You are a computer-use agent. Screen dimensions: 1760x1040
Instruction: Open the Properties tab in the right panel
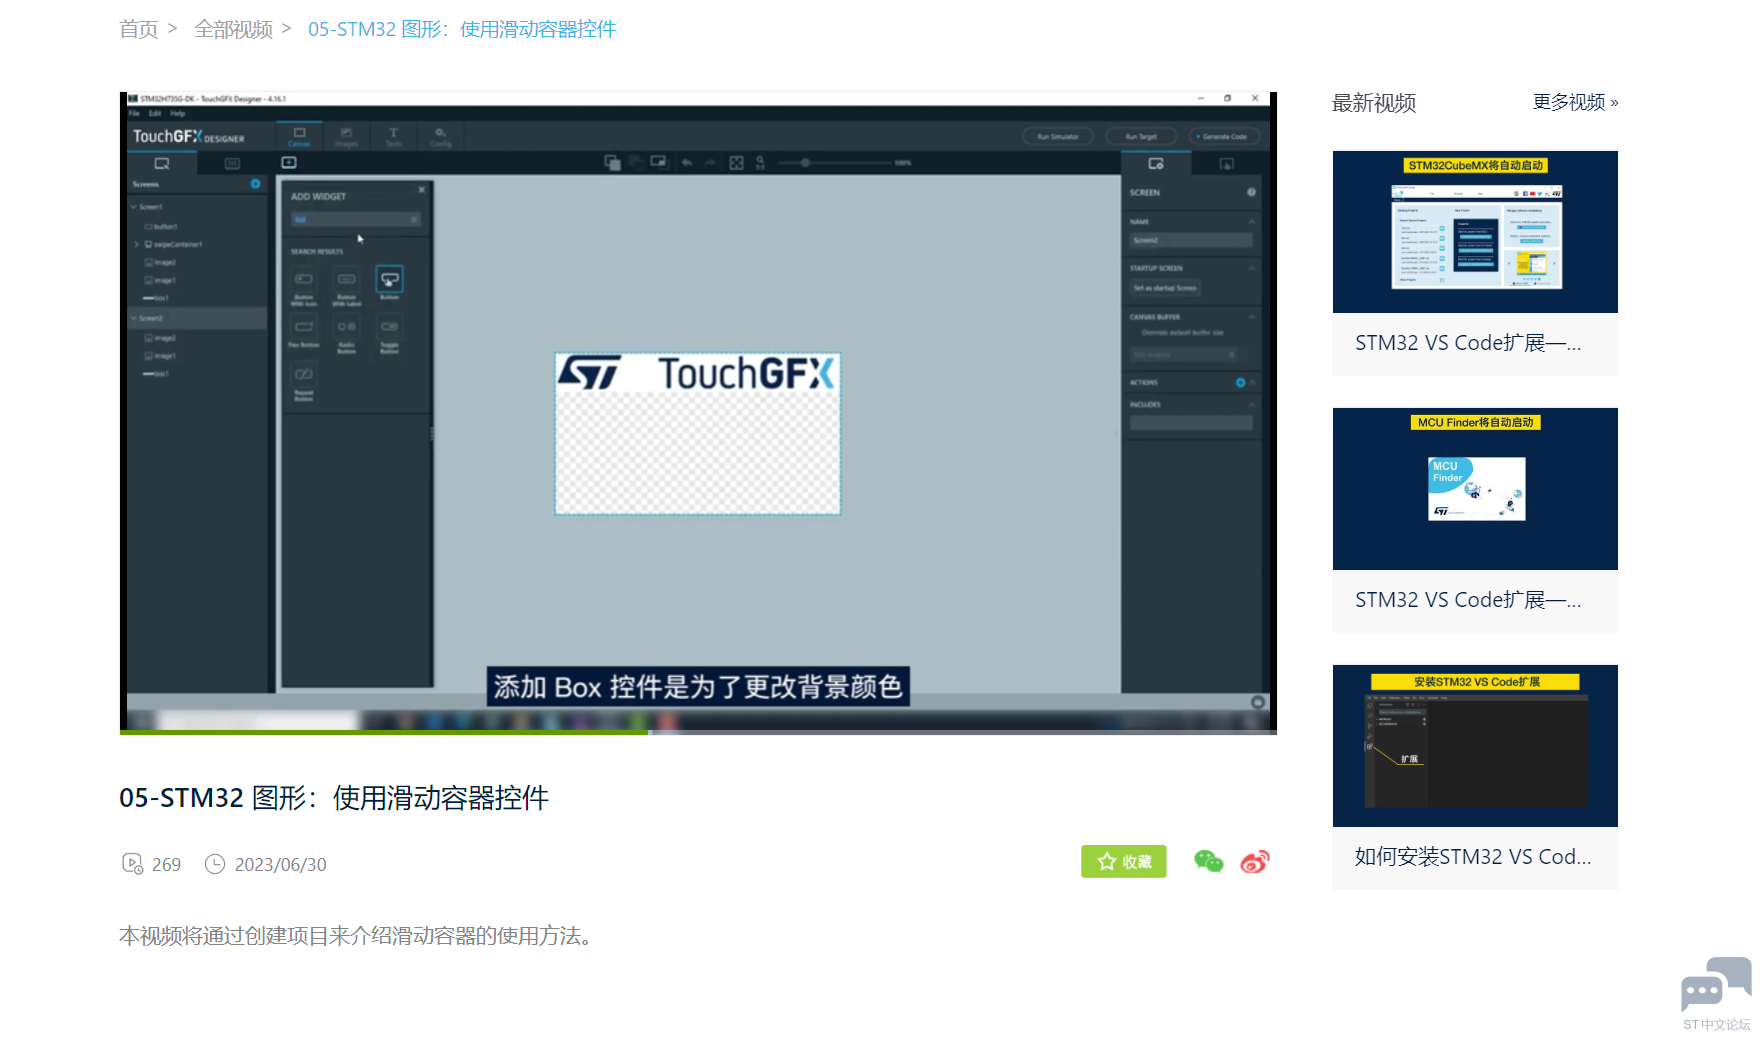tap(1156, 163)
